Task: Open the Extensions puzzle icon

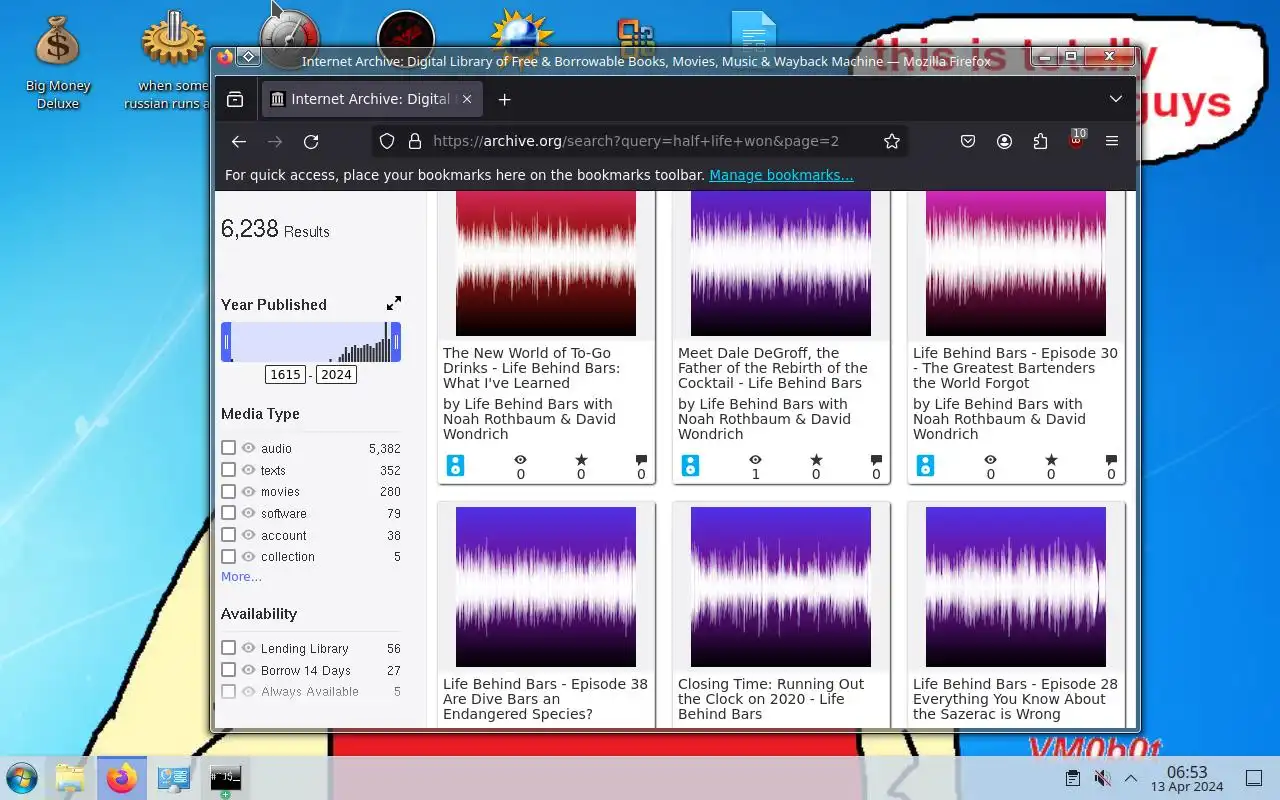Action: (1040, 142)
